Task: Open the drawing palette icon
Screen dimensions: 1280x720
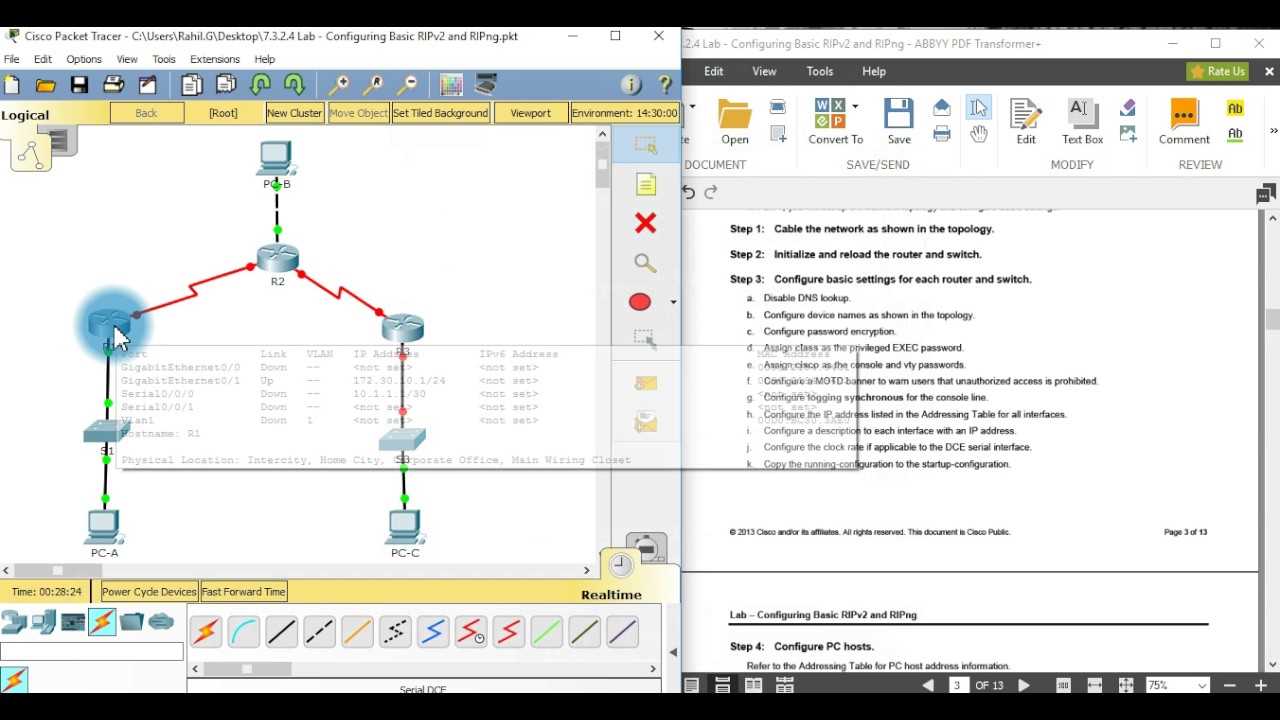Action: 451,85
